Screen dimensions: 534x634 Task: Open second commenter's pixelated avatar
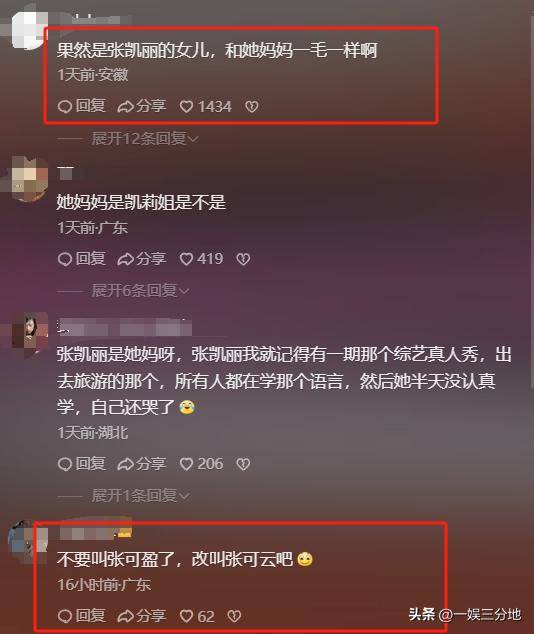click(29, 179)
